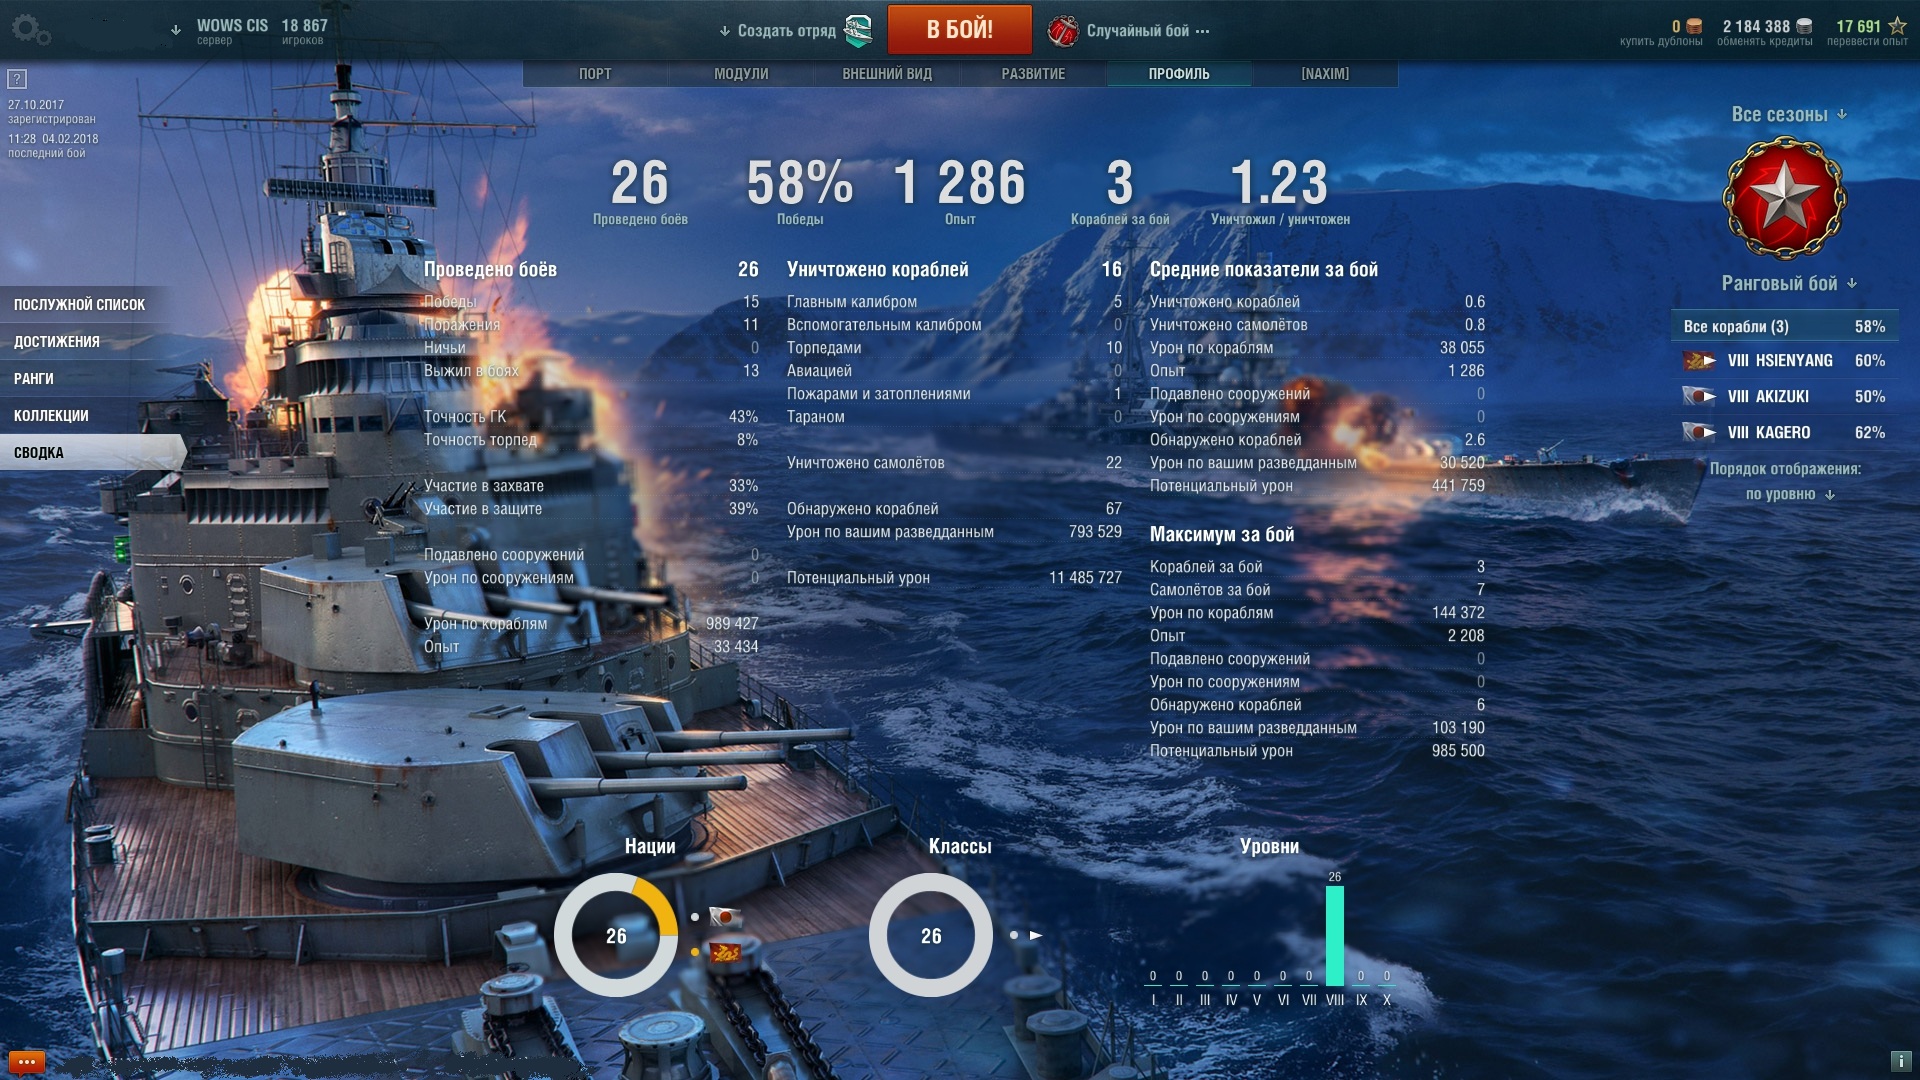This screenshot has height=1080, width=1920.
Task: Switch to the Порт tab
Action: (595, 74)
